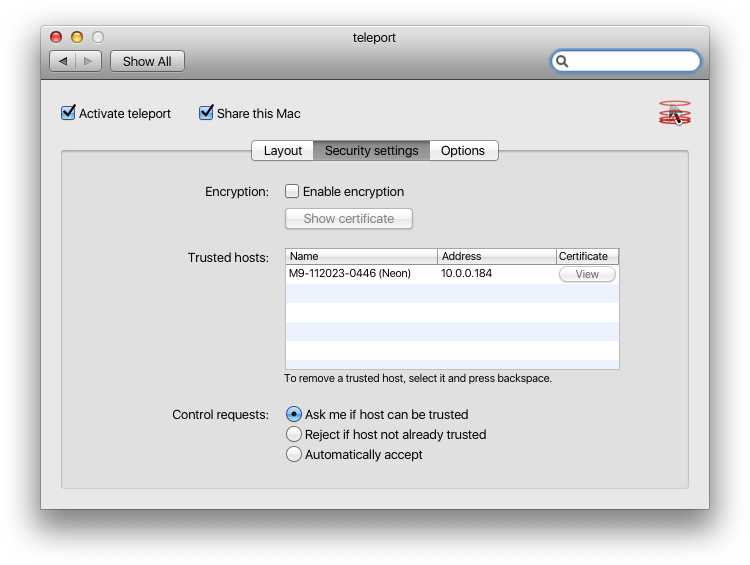The height and width of the screenshot is (565, 750).
Task: Click the forward navigation arrow
Action: pos(89,61)
